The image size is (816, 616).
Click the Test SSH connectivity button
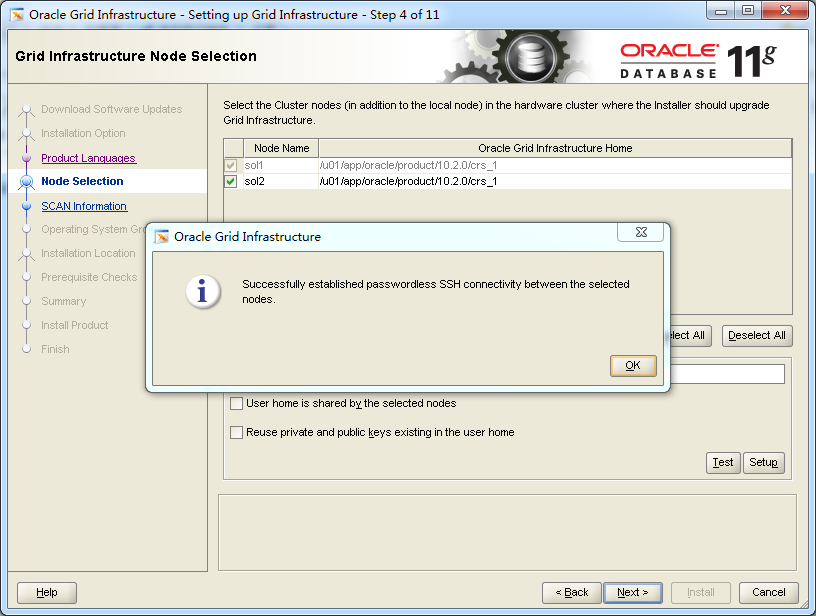point(723,463)
